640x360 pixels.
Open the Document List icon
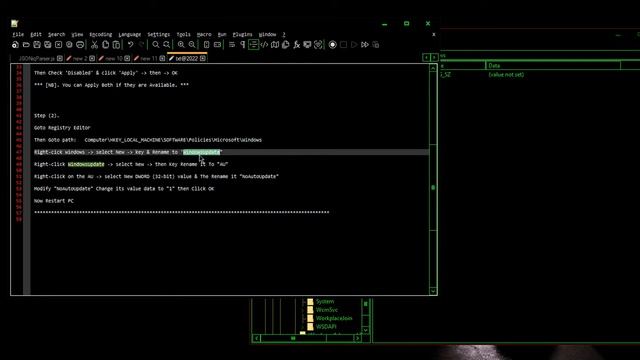pyautogui.click(x=286, y=44)
